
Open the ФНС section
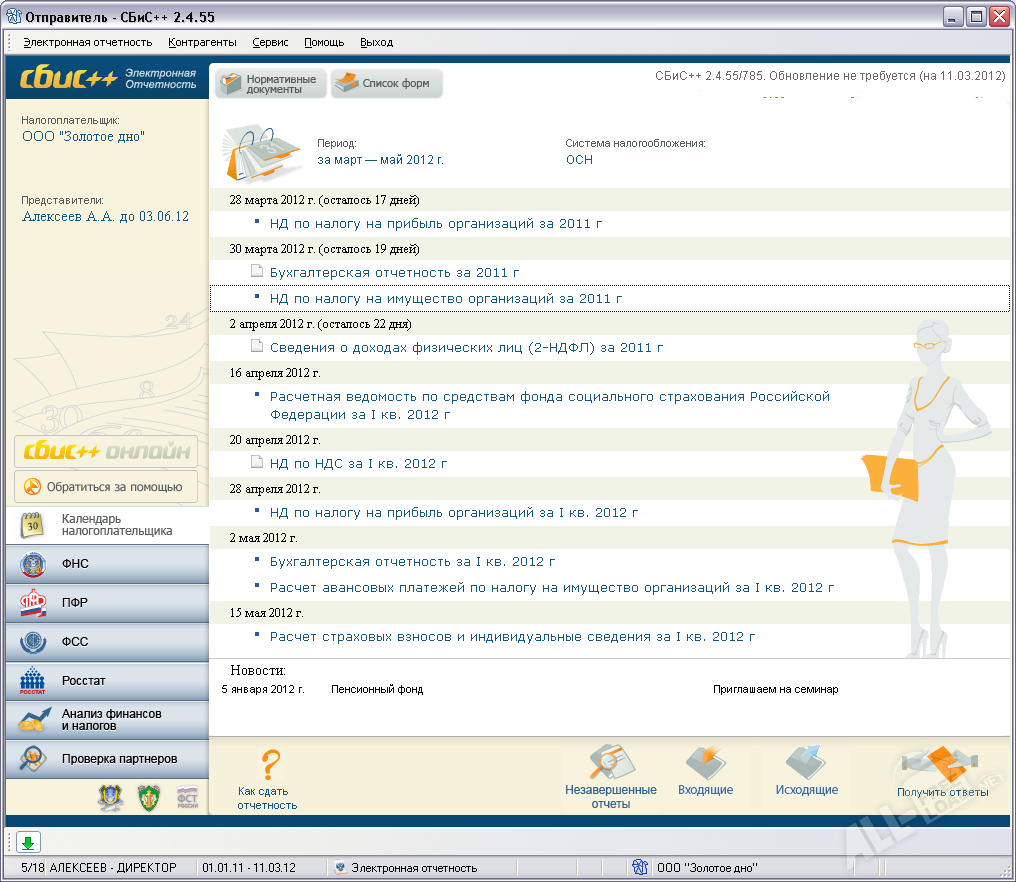[x=106, y=564]
